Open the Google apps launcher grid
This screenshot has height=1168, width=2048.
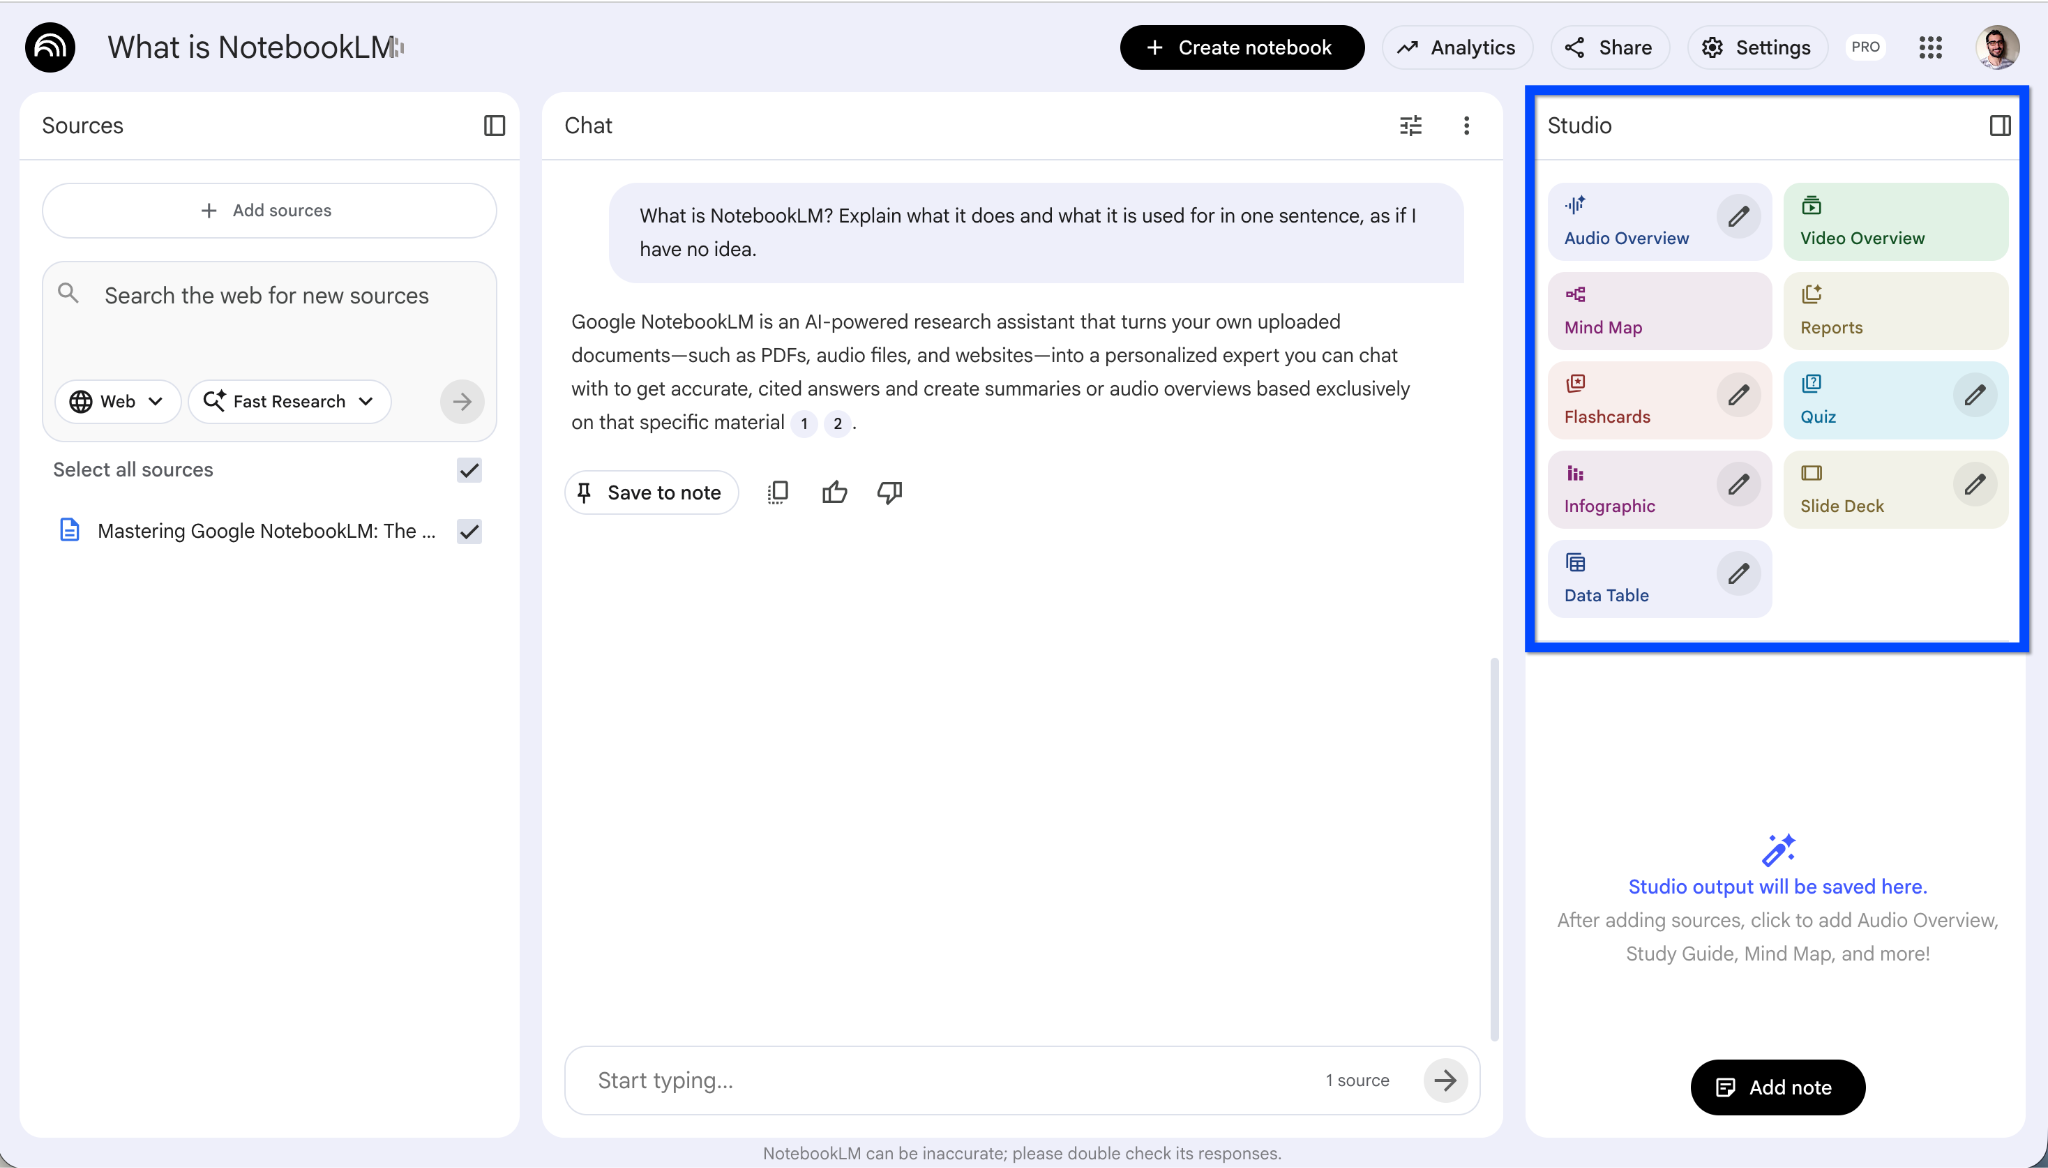click(x=1931, y=47)
